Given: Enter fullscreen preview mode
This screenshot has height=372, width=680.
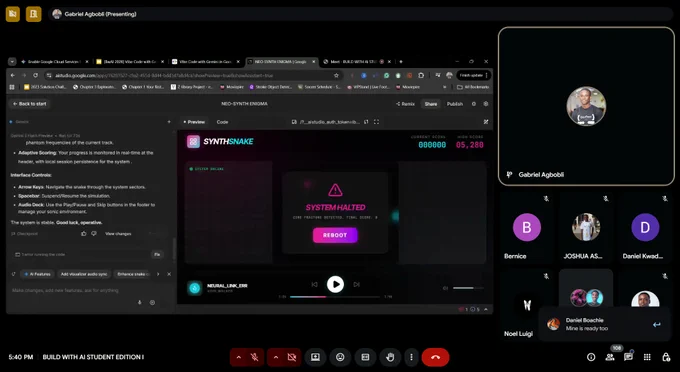Looking at the screenshot, I should [x=376, y=122].
